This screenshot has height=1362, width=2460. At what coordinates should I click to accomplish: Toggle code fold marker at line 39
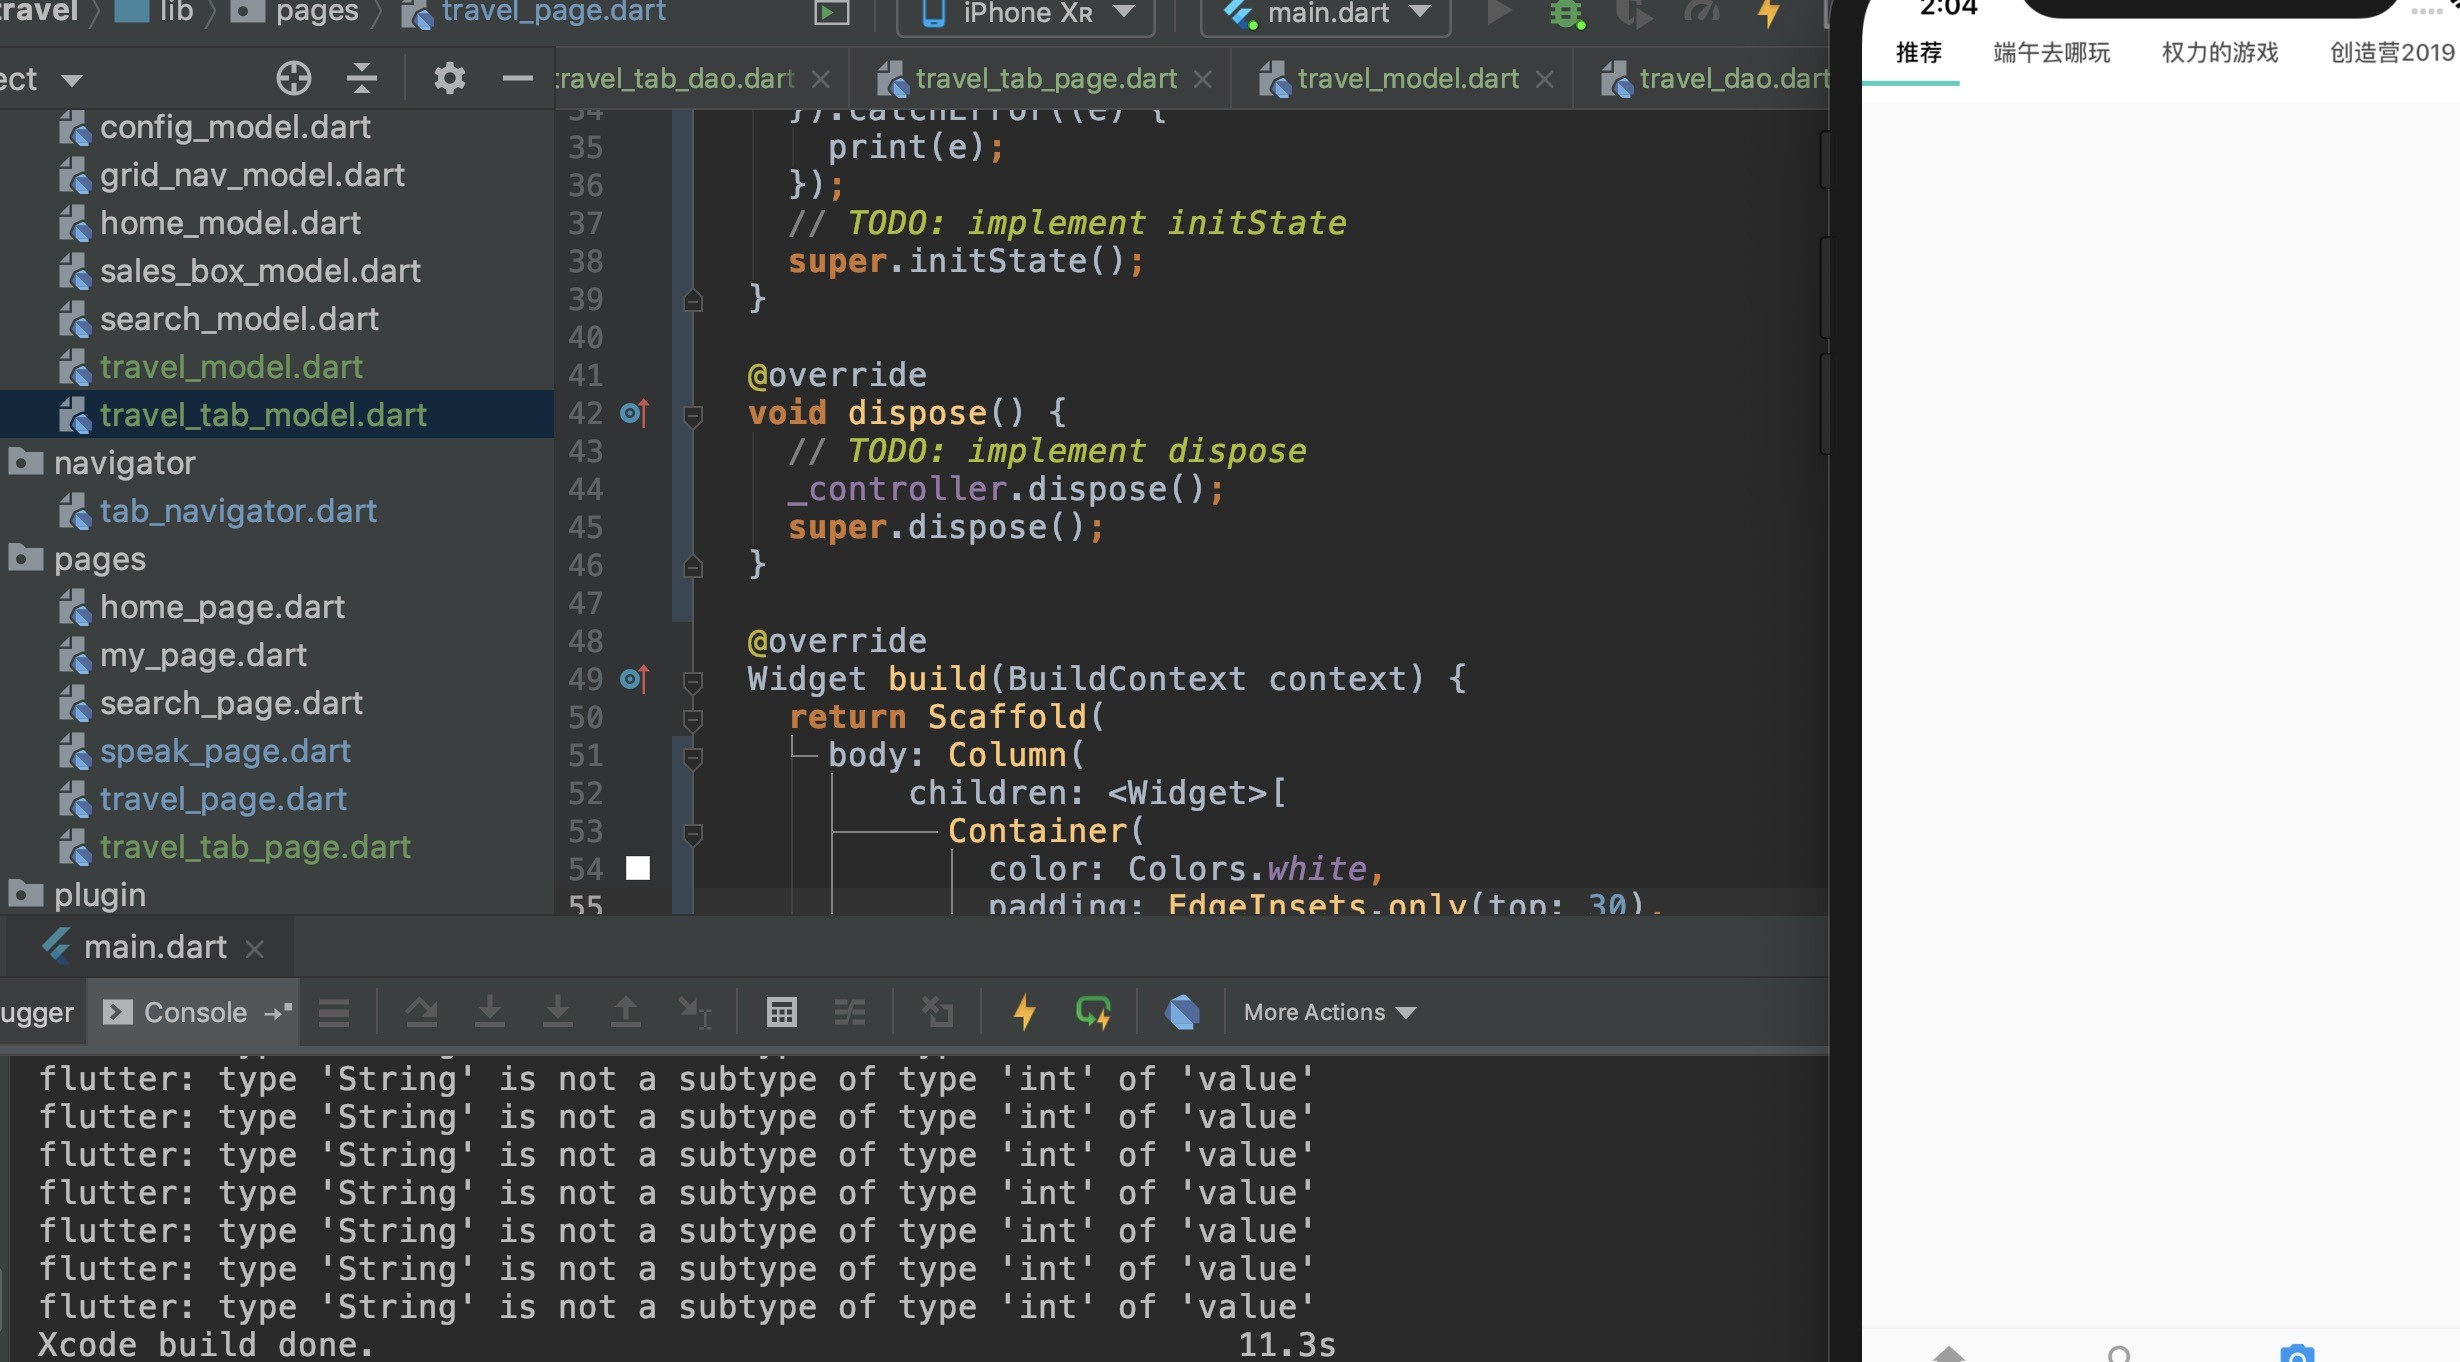pos(692,300)
